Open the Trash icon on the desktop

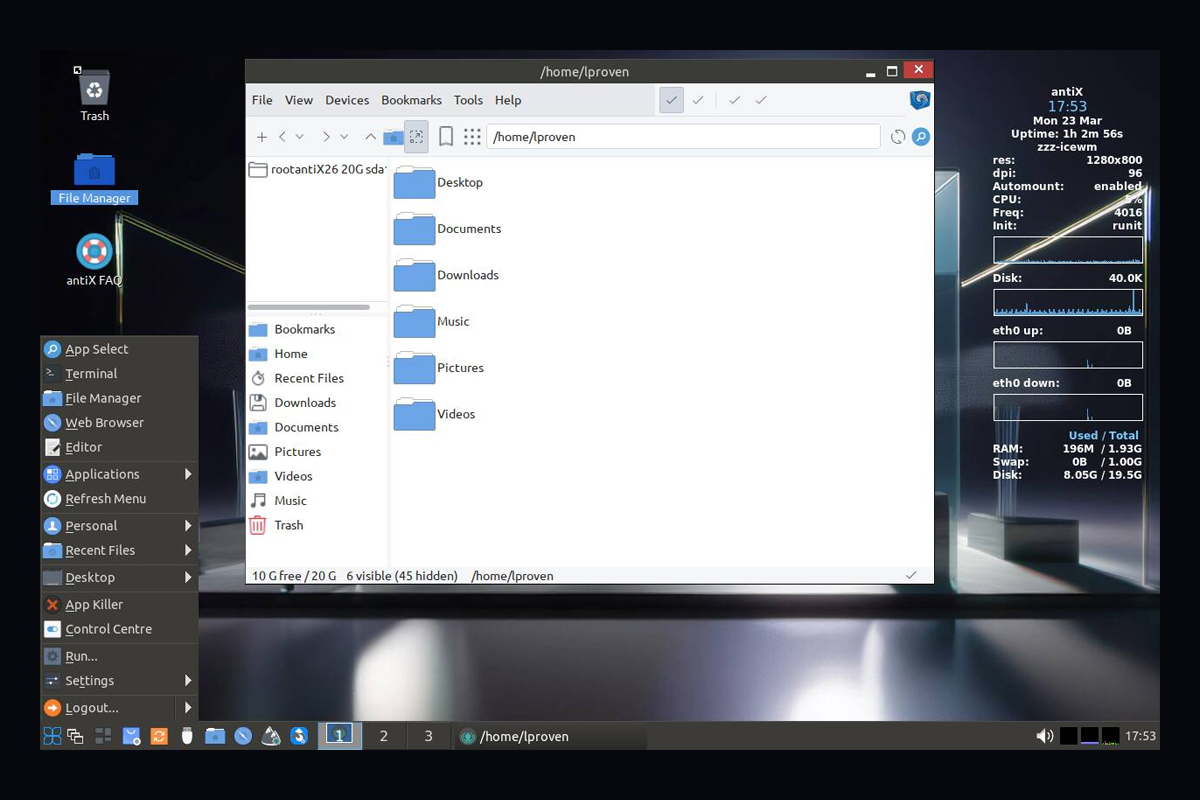click(94, 94)
